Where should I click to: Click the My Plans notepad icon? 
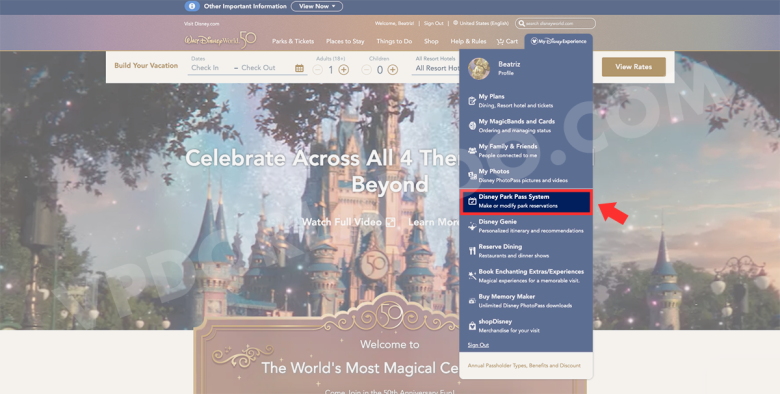[x=472, y=101]
